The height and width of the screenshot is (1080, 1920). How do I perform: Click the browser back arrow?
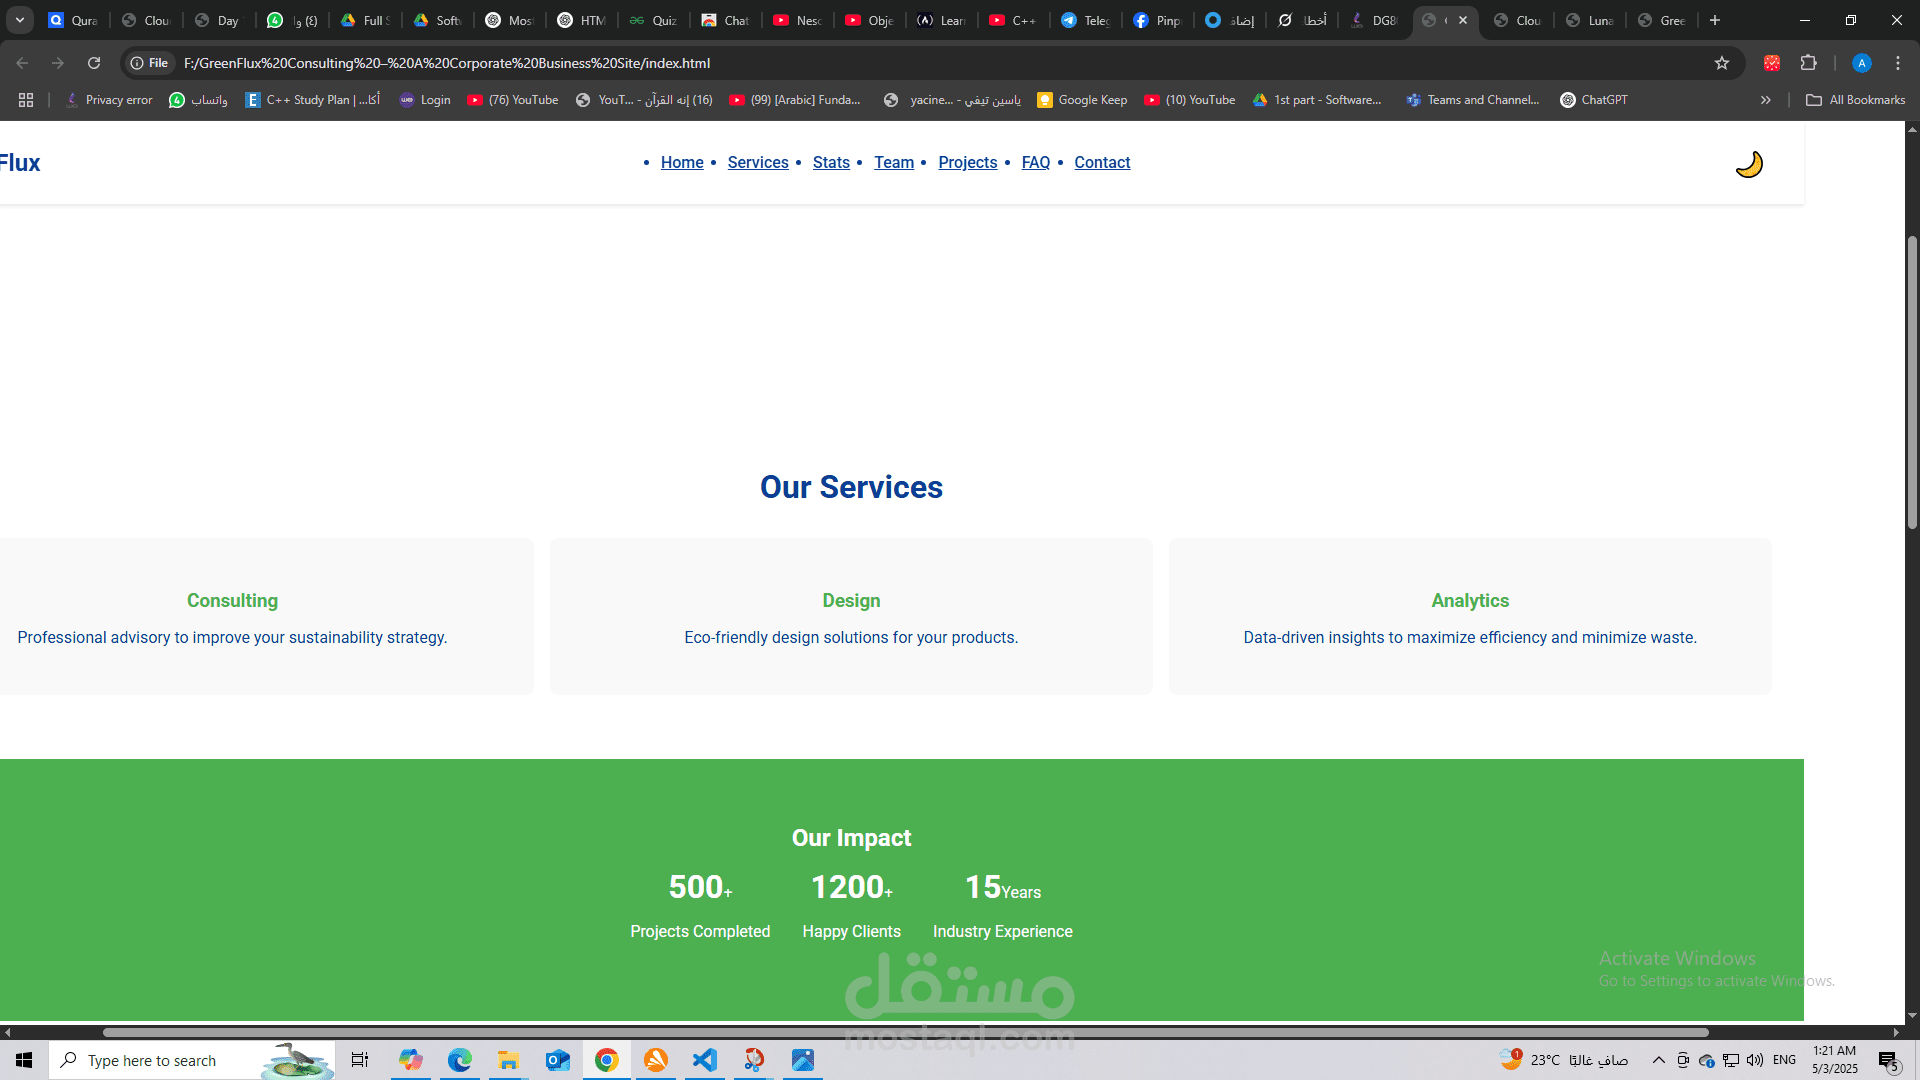(x=22, y=62)
